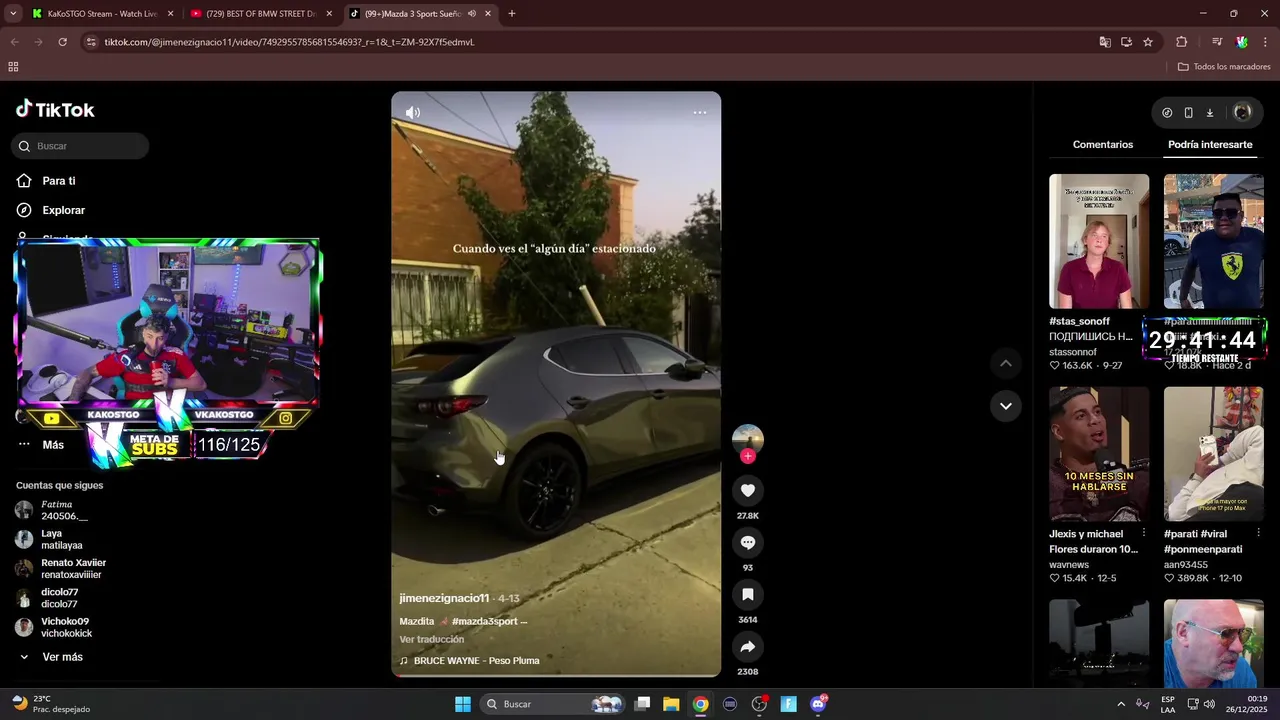Open the video's three-dot options menu

[700, 112]
